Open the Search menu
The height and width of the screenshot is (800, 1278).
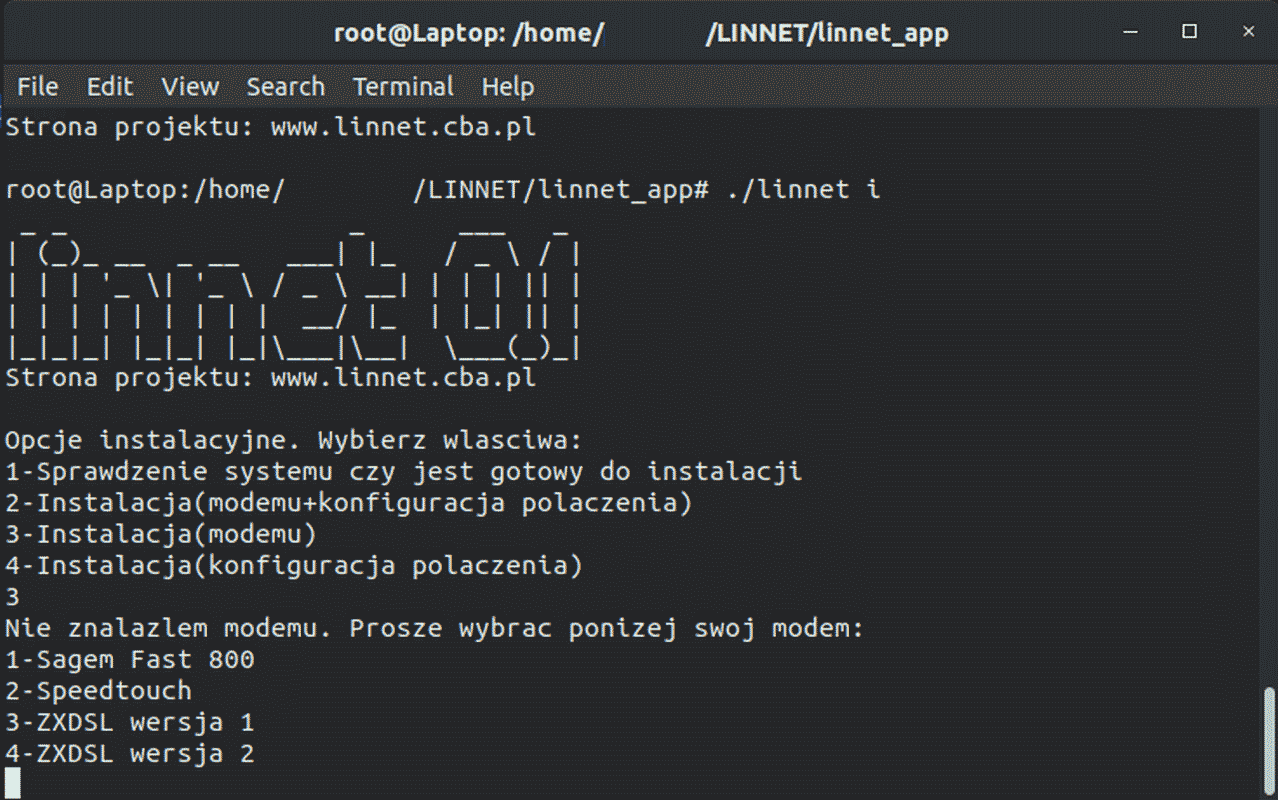[286, 87]
